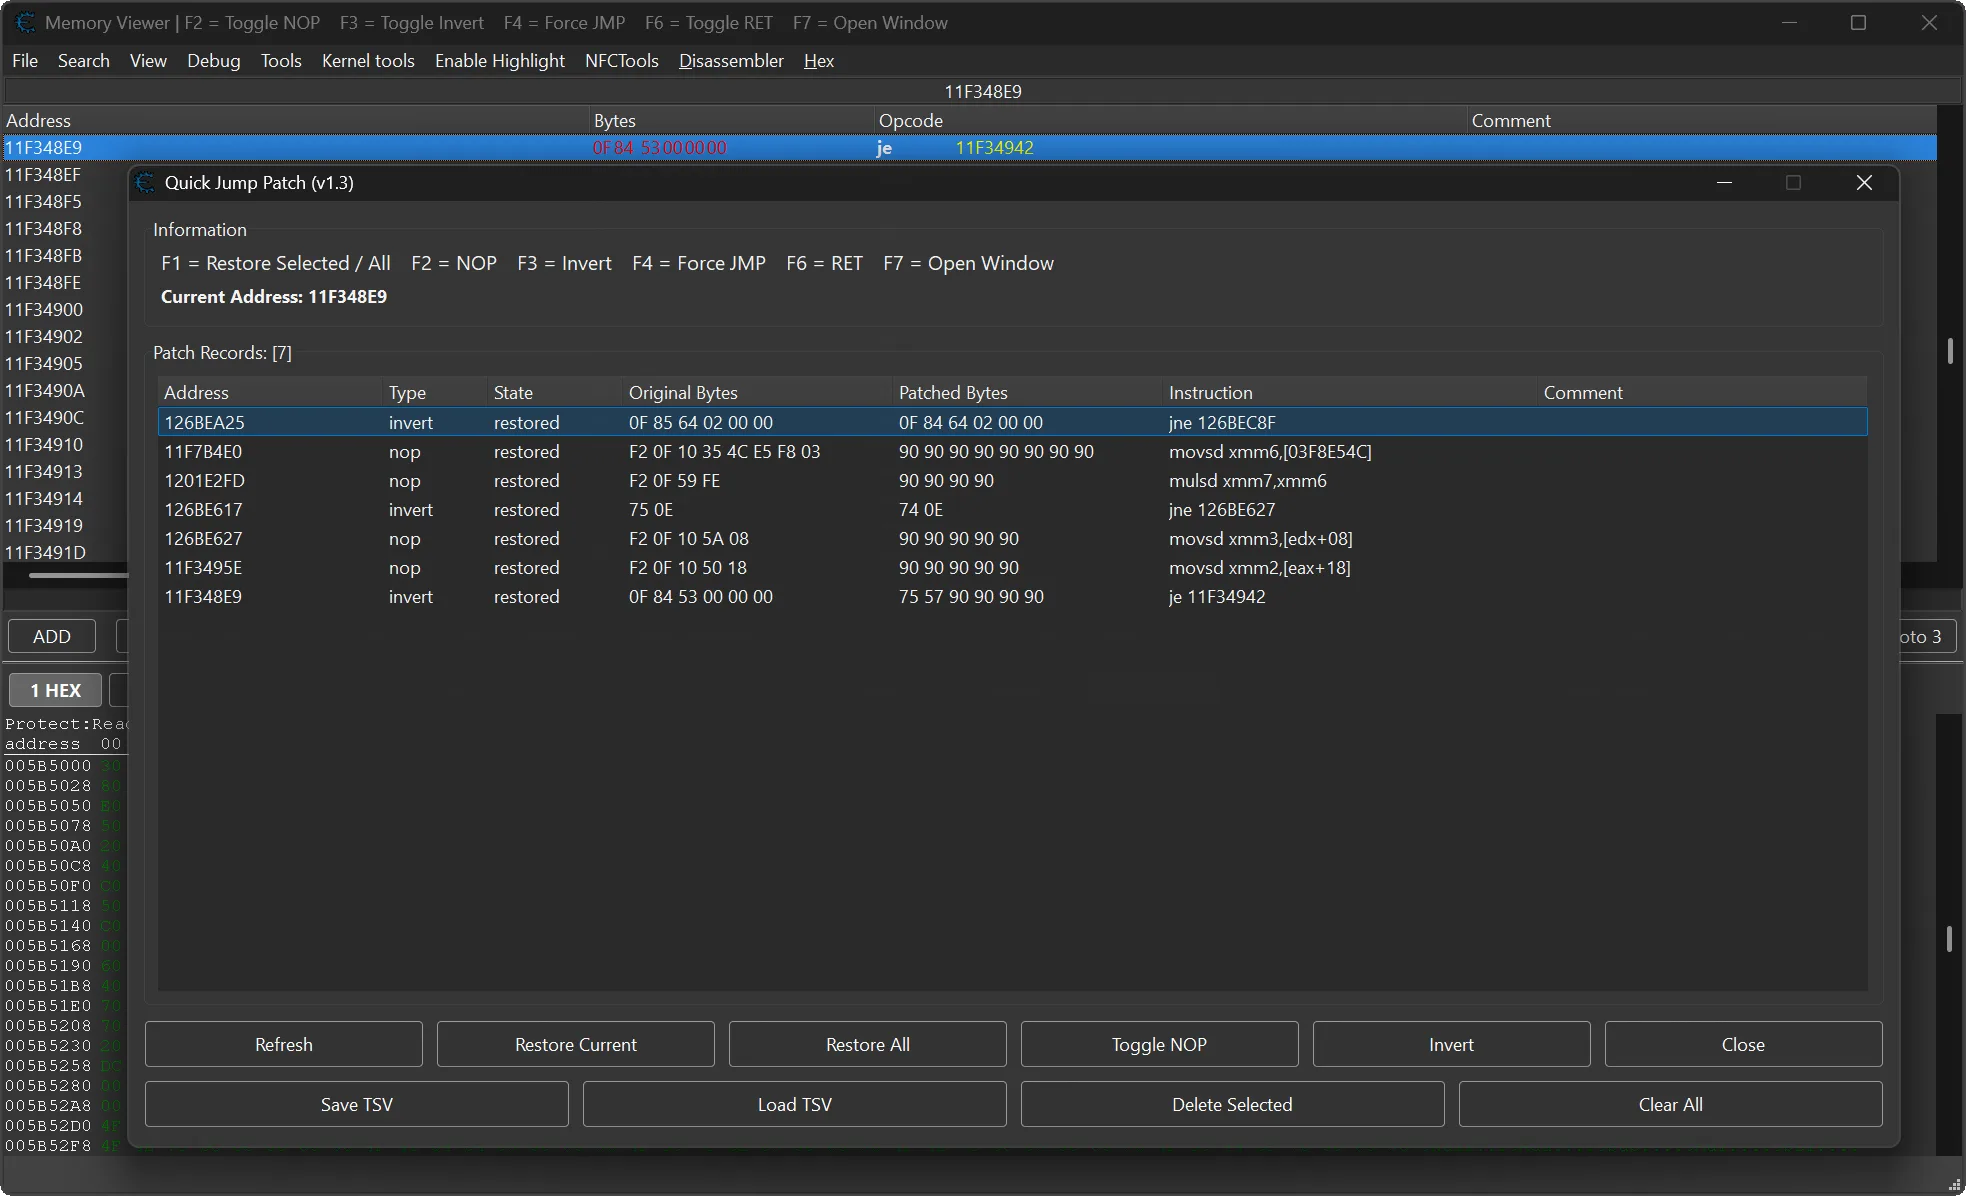Click hex dump address 005B5000
The image size is (1966, 1196).
point(48,765)
